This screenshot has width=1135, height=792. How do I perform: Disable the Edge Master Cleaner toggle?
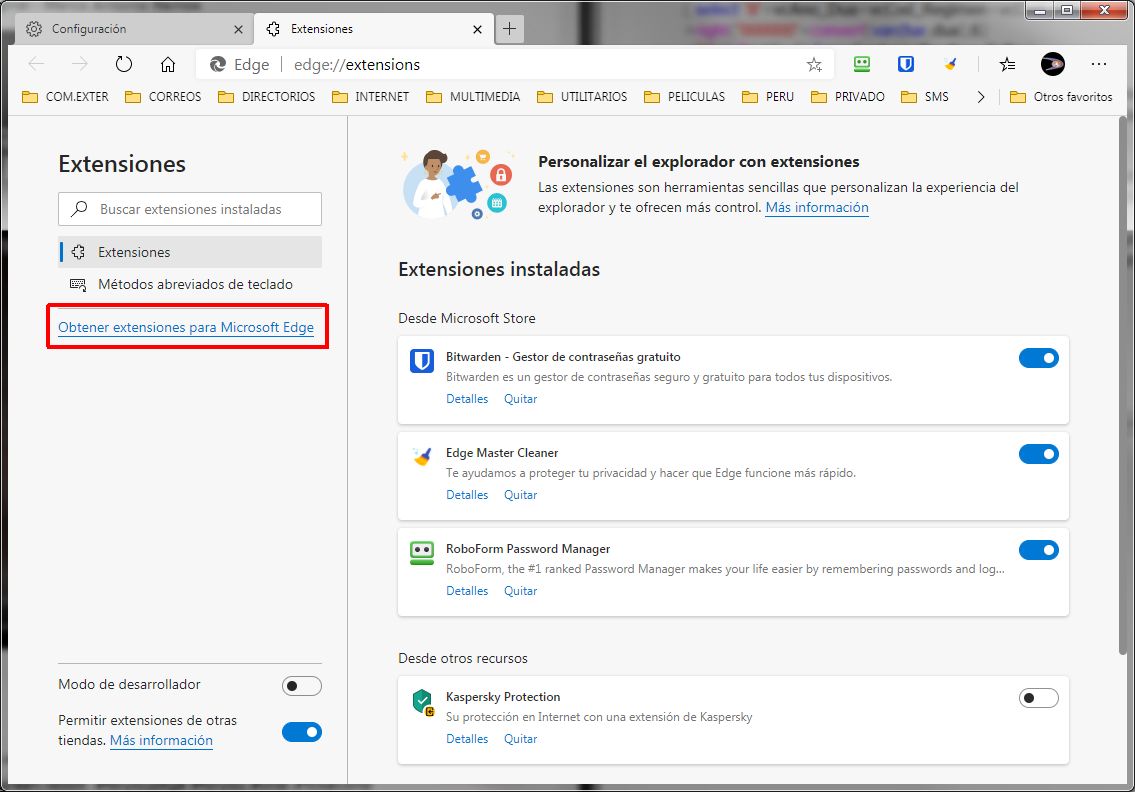coord(1038,454)
